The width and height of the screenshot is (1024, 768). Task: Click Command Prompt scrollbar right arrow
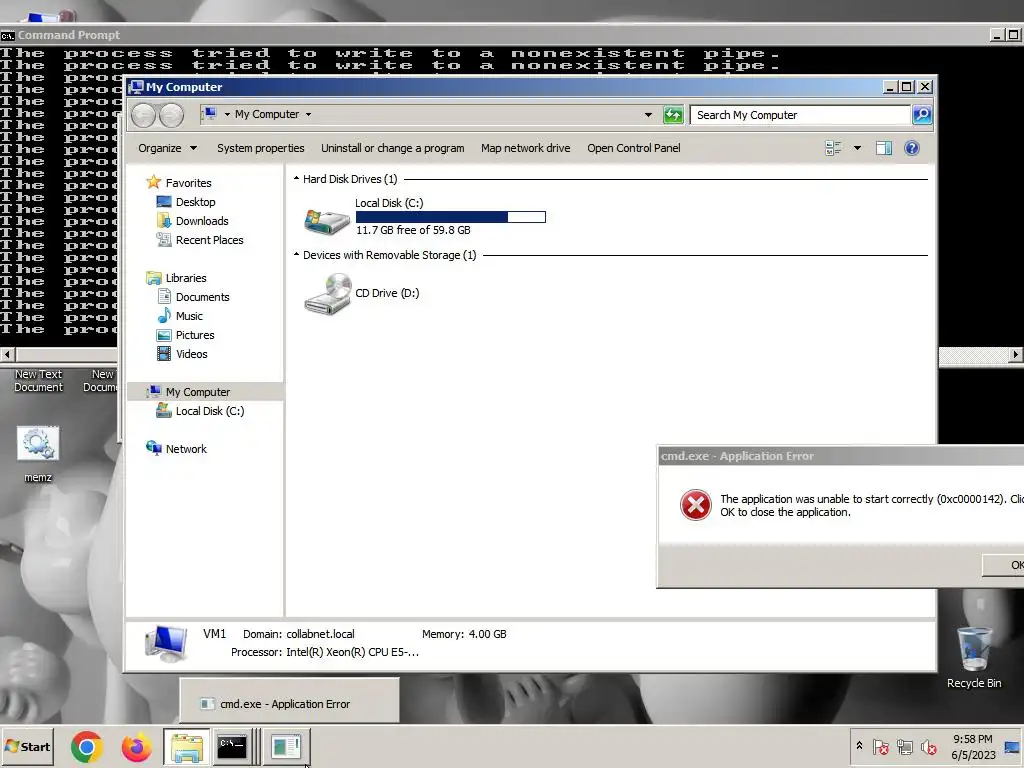coord(1015,355)
